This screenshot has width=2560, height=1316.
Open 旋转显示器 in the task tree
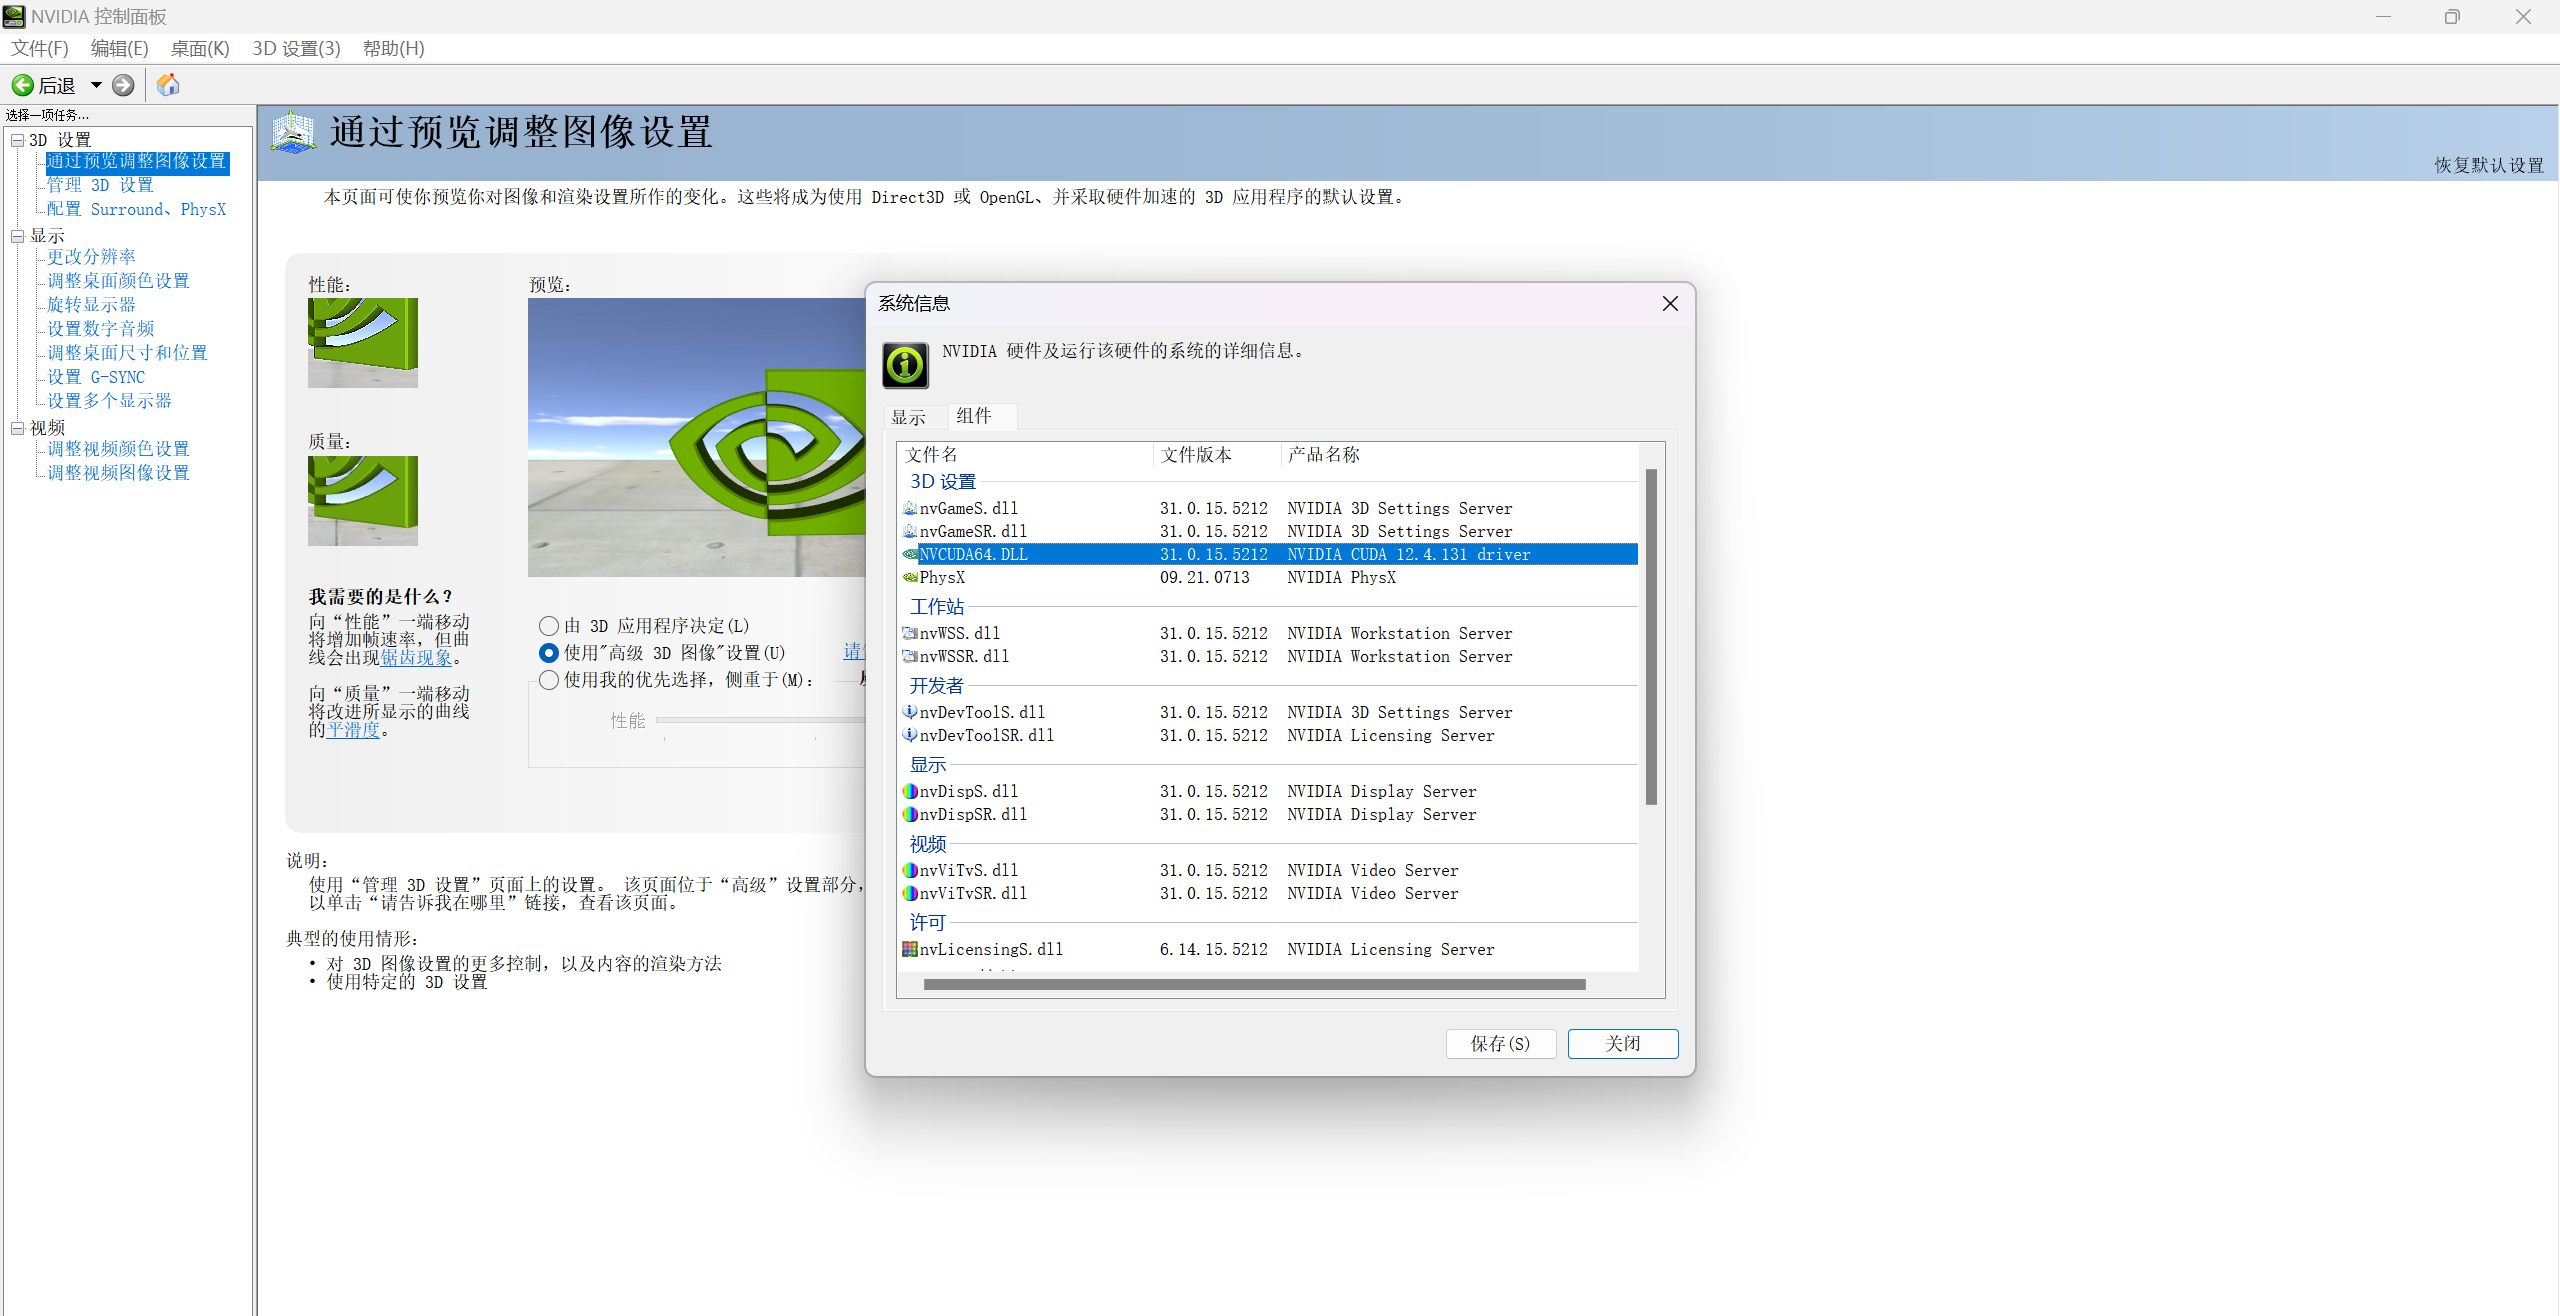click(91, 305)
